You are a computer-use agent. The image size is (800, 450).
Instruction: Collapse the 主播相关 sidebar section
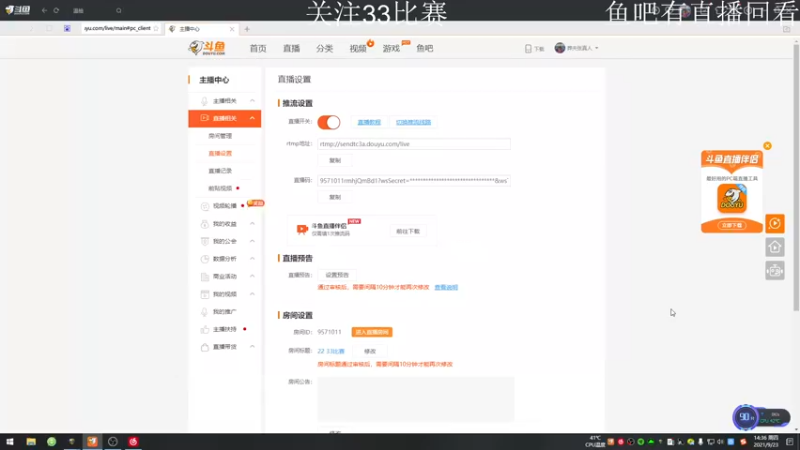click(252, 101)
